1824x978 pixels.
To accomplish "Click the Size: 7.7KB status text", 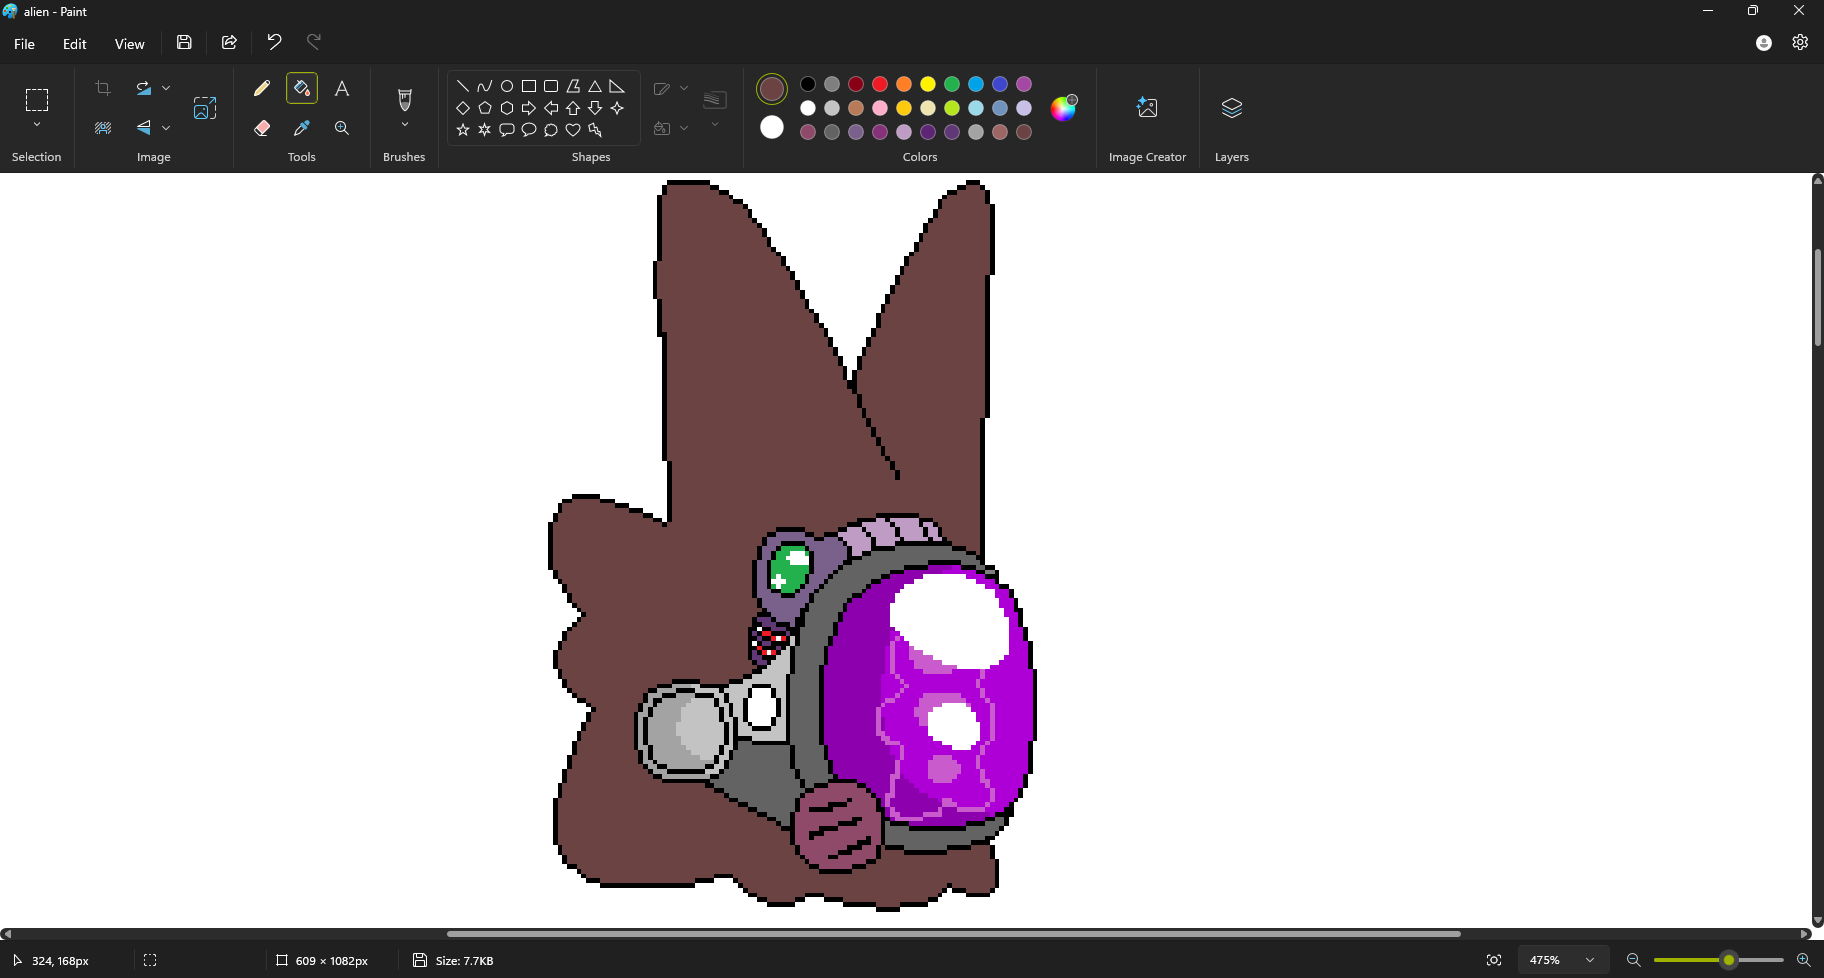I will (465, 961).
